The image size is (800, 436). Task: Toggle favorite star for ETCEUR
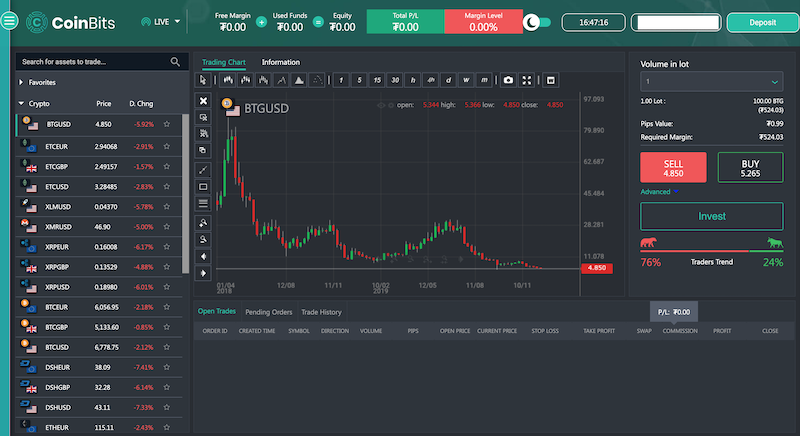[167, 146]
